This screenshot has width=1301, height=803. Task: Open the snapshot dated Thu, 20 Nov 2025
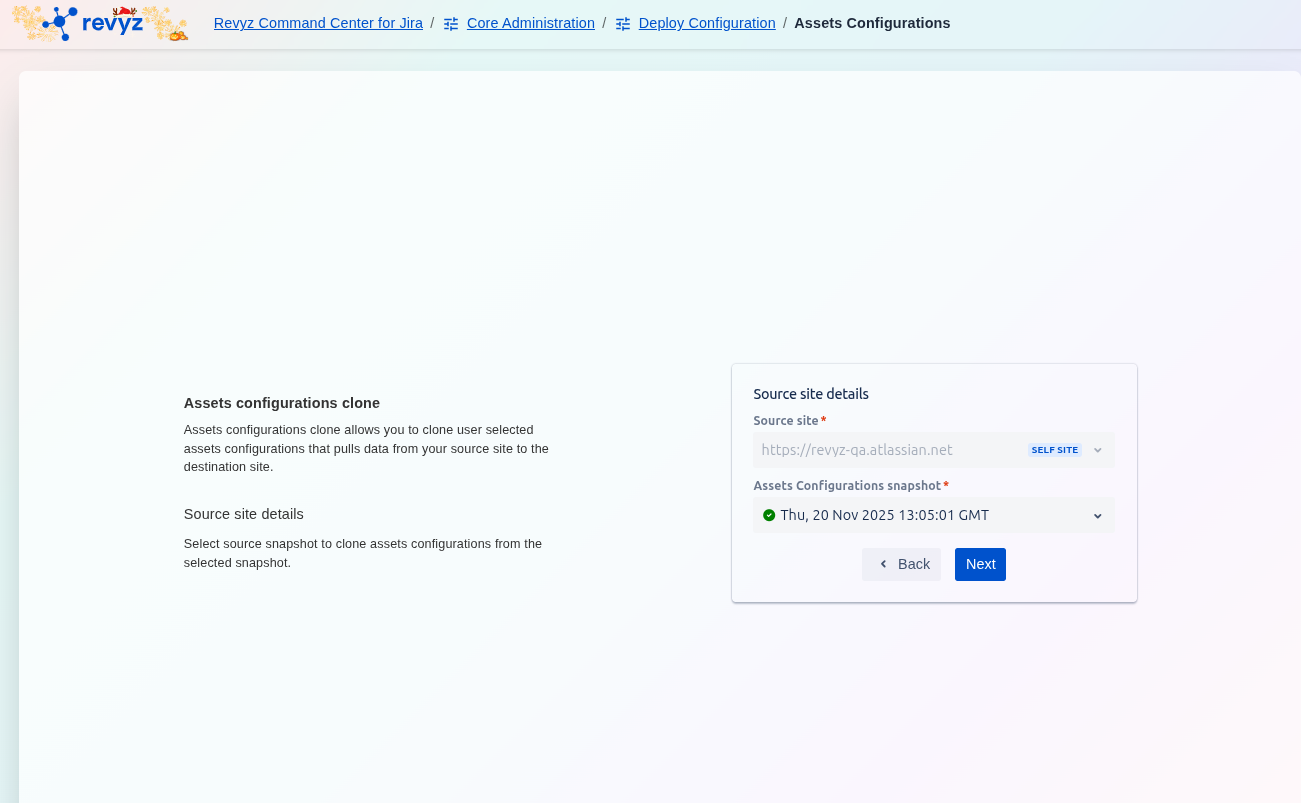[x=884, y=516]
